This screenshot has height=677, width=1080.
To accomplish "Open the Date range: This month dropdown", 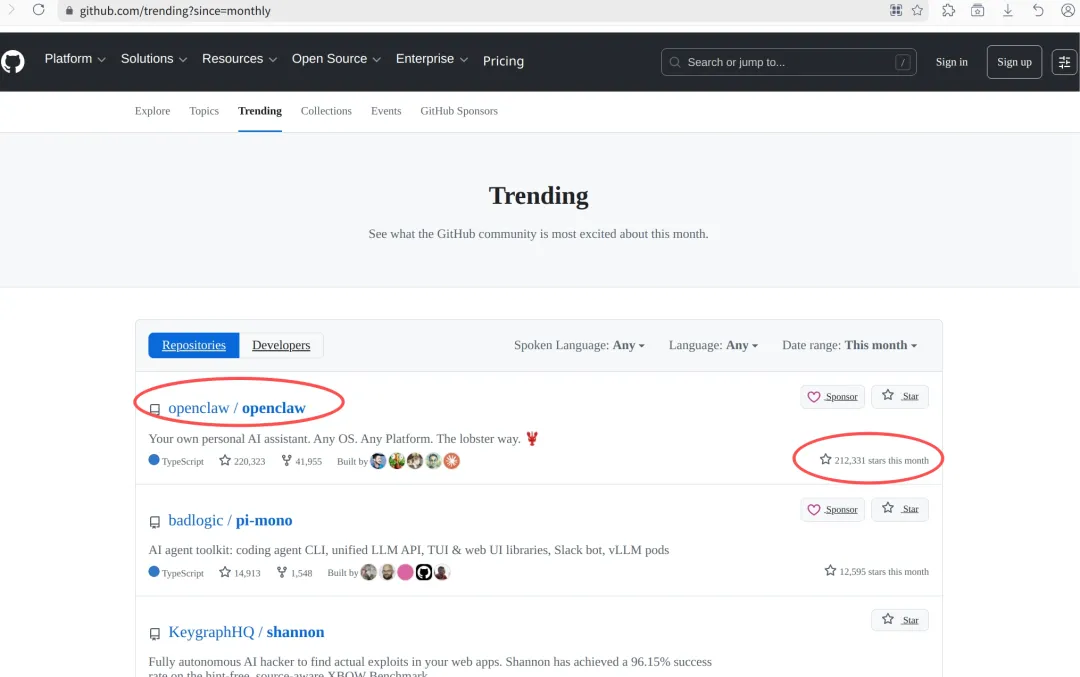I will click(x=850, y=345).
